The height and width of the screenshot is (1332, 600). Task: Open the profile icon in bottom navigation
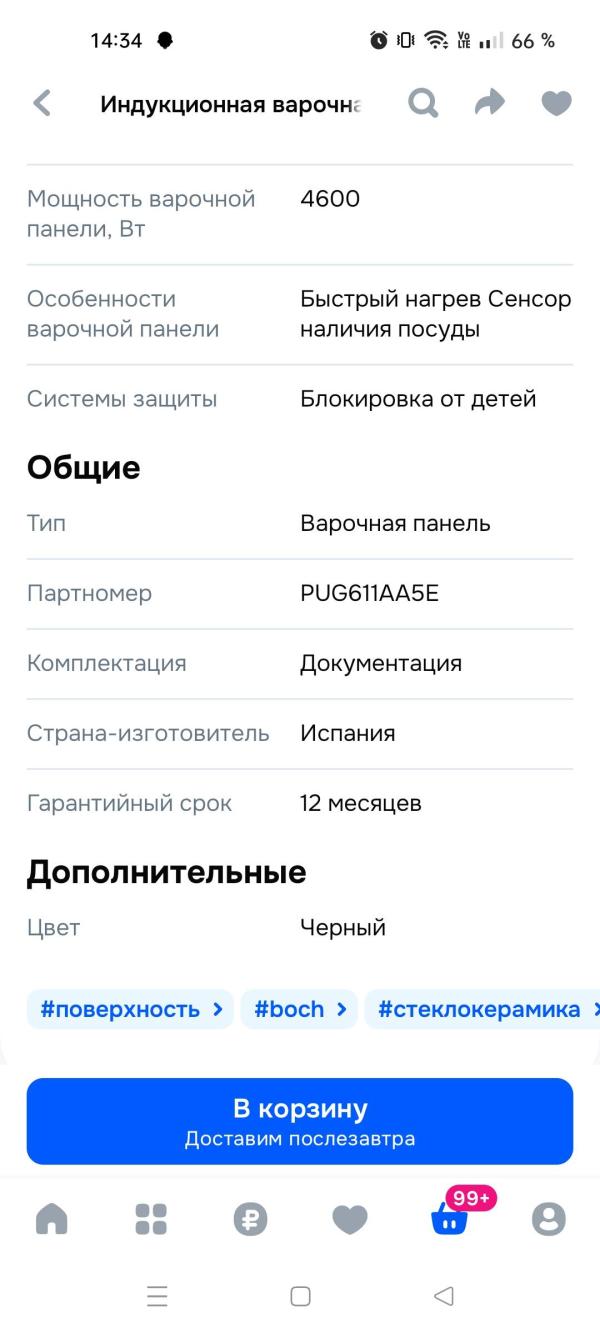(547, 1218)
